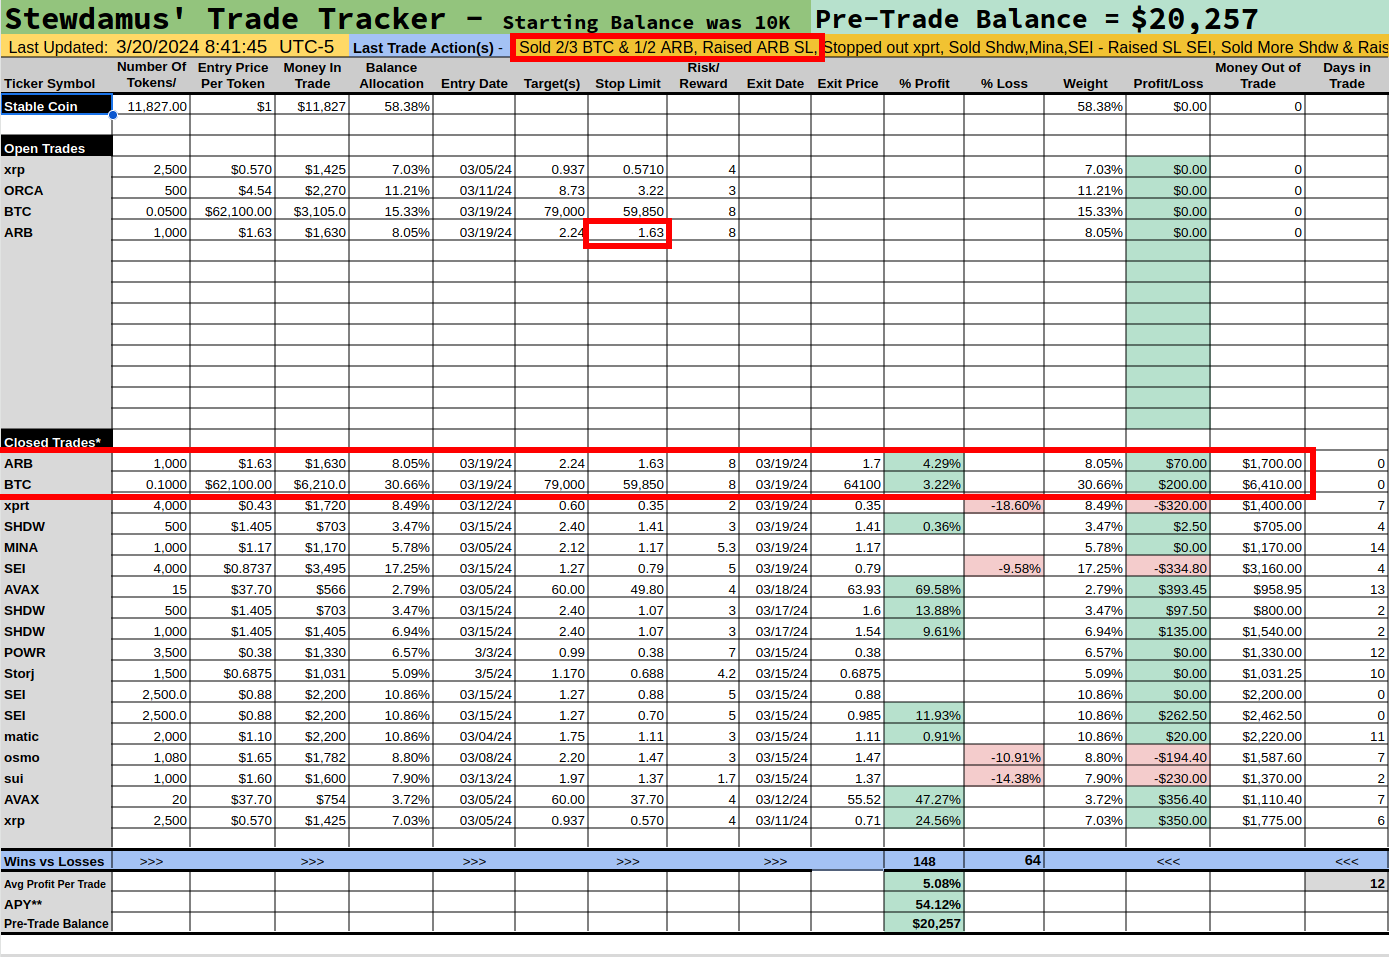Select the Days in Trade header

tap(1347, 76)
